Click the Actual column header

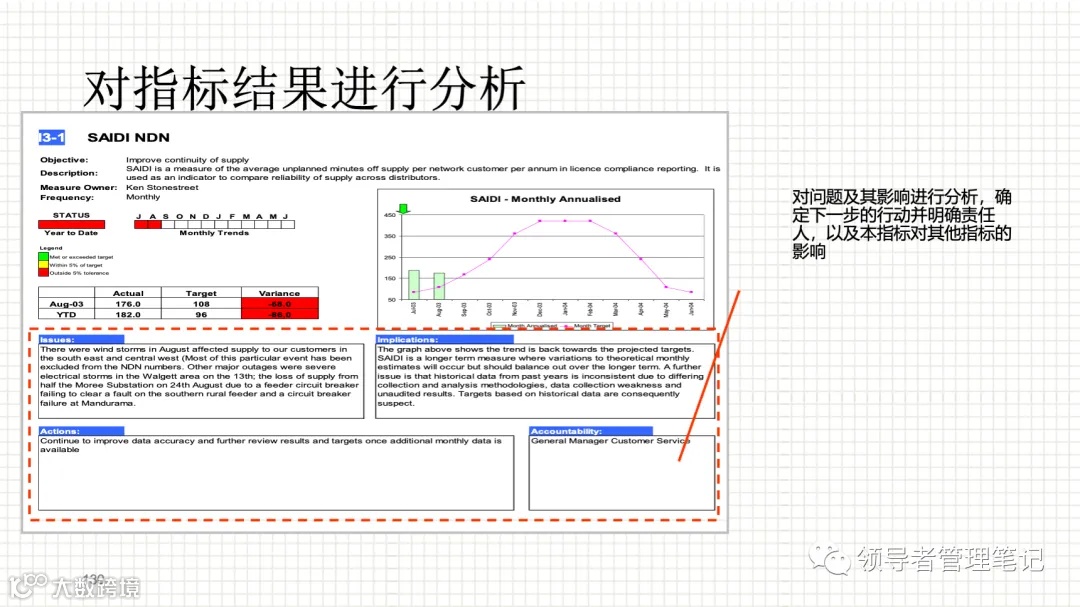point(128,293)
